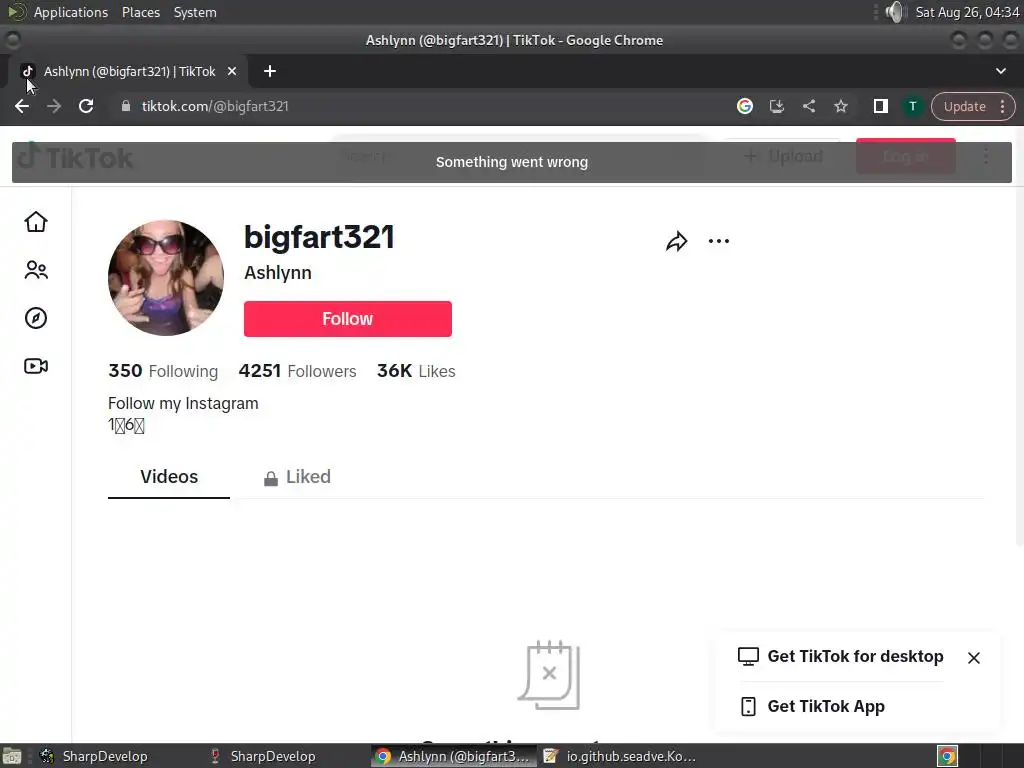Image resolution: width=1024 pixels, height=768 pixels.
Task: Open the TikTok Home sidebar icon
Action: (x=36, y=222)
